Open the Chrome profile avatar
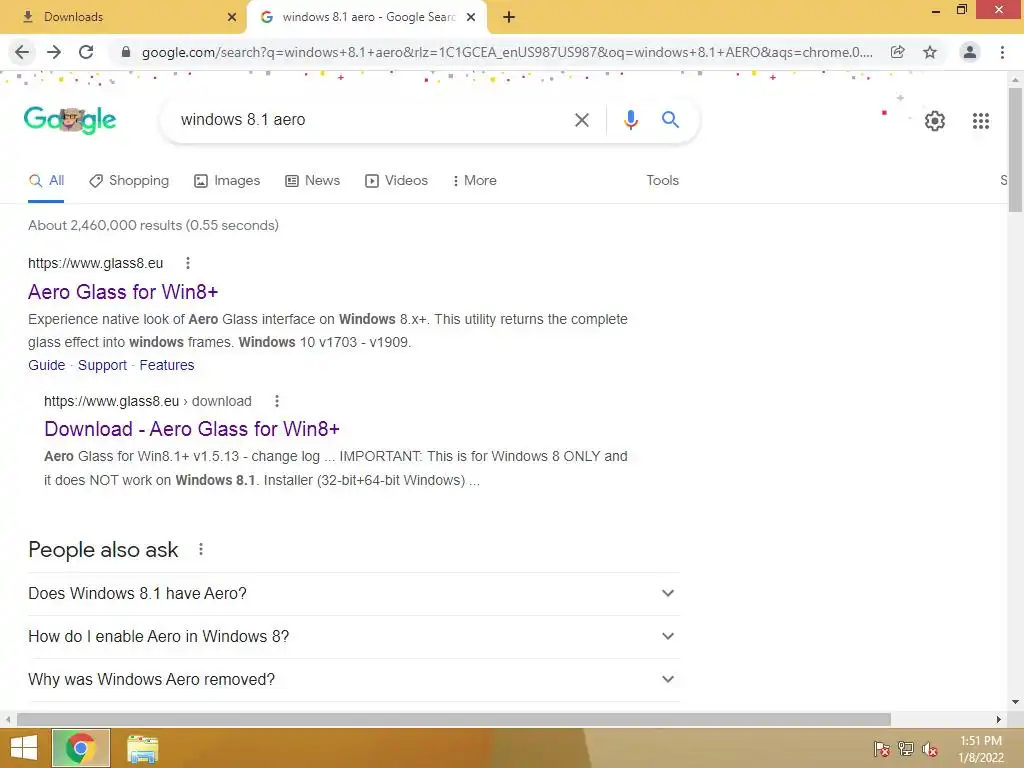1024x768 pixels. pyautogui.click(x=970, y=52)
